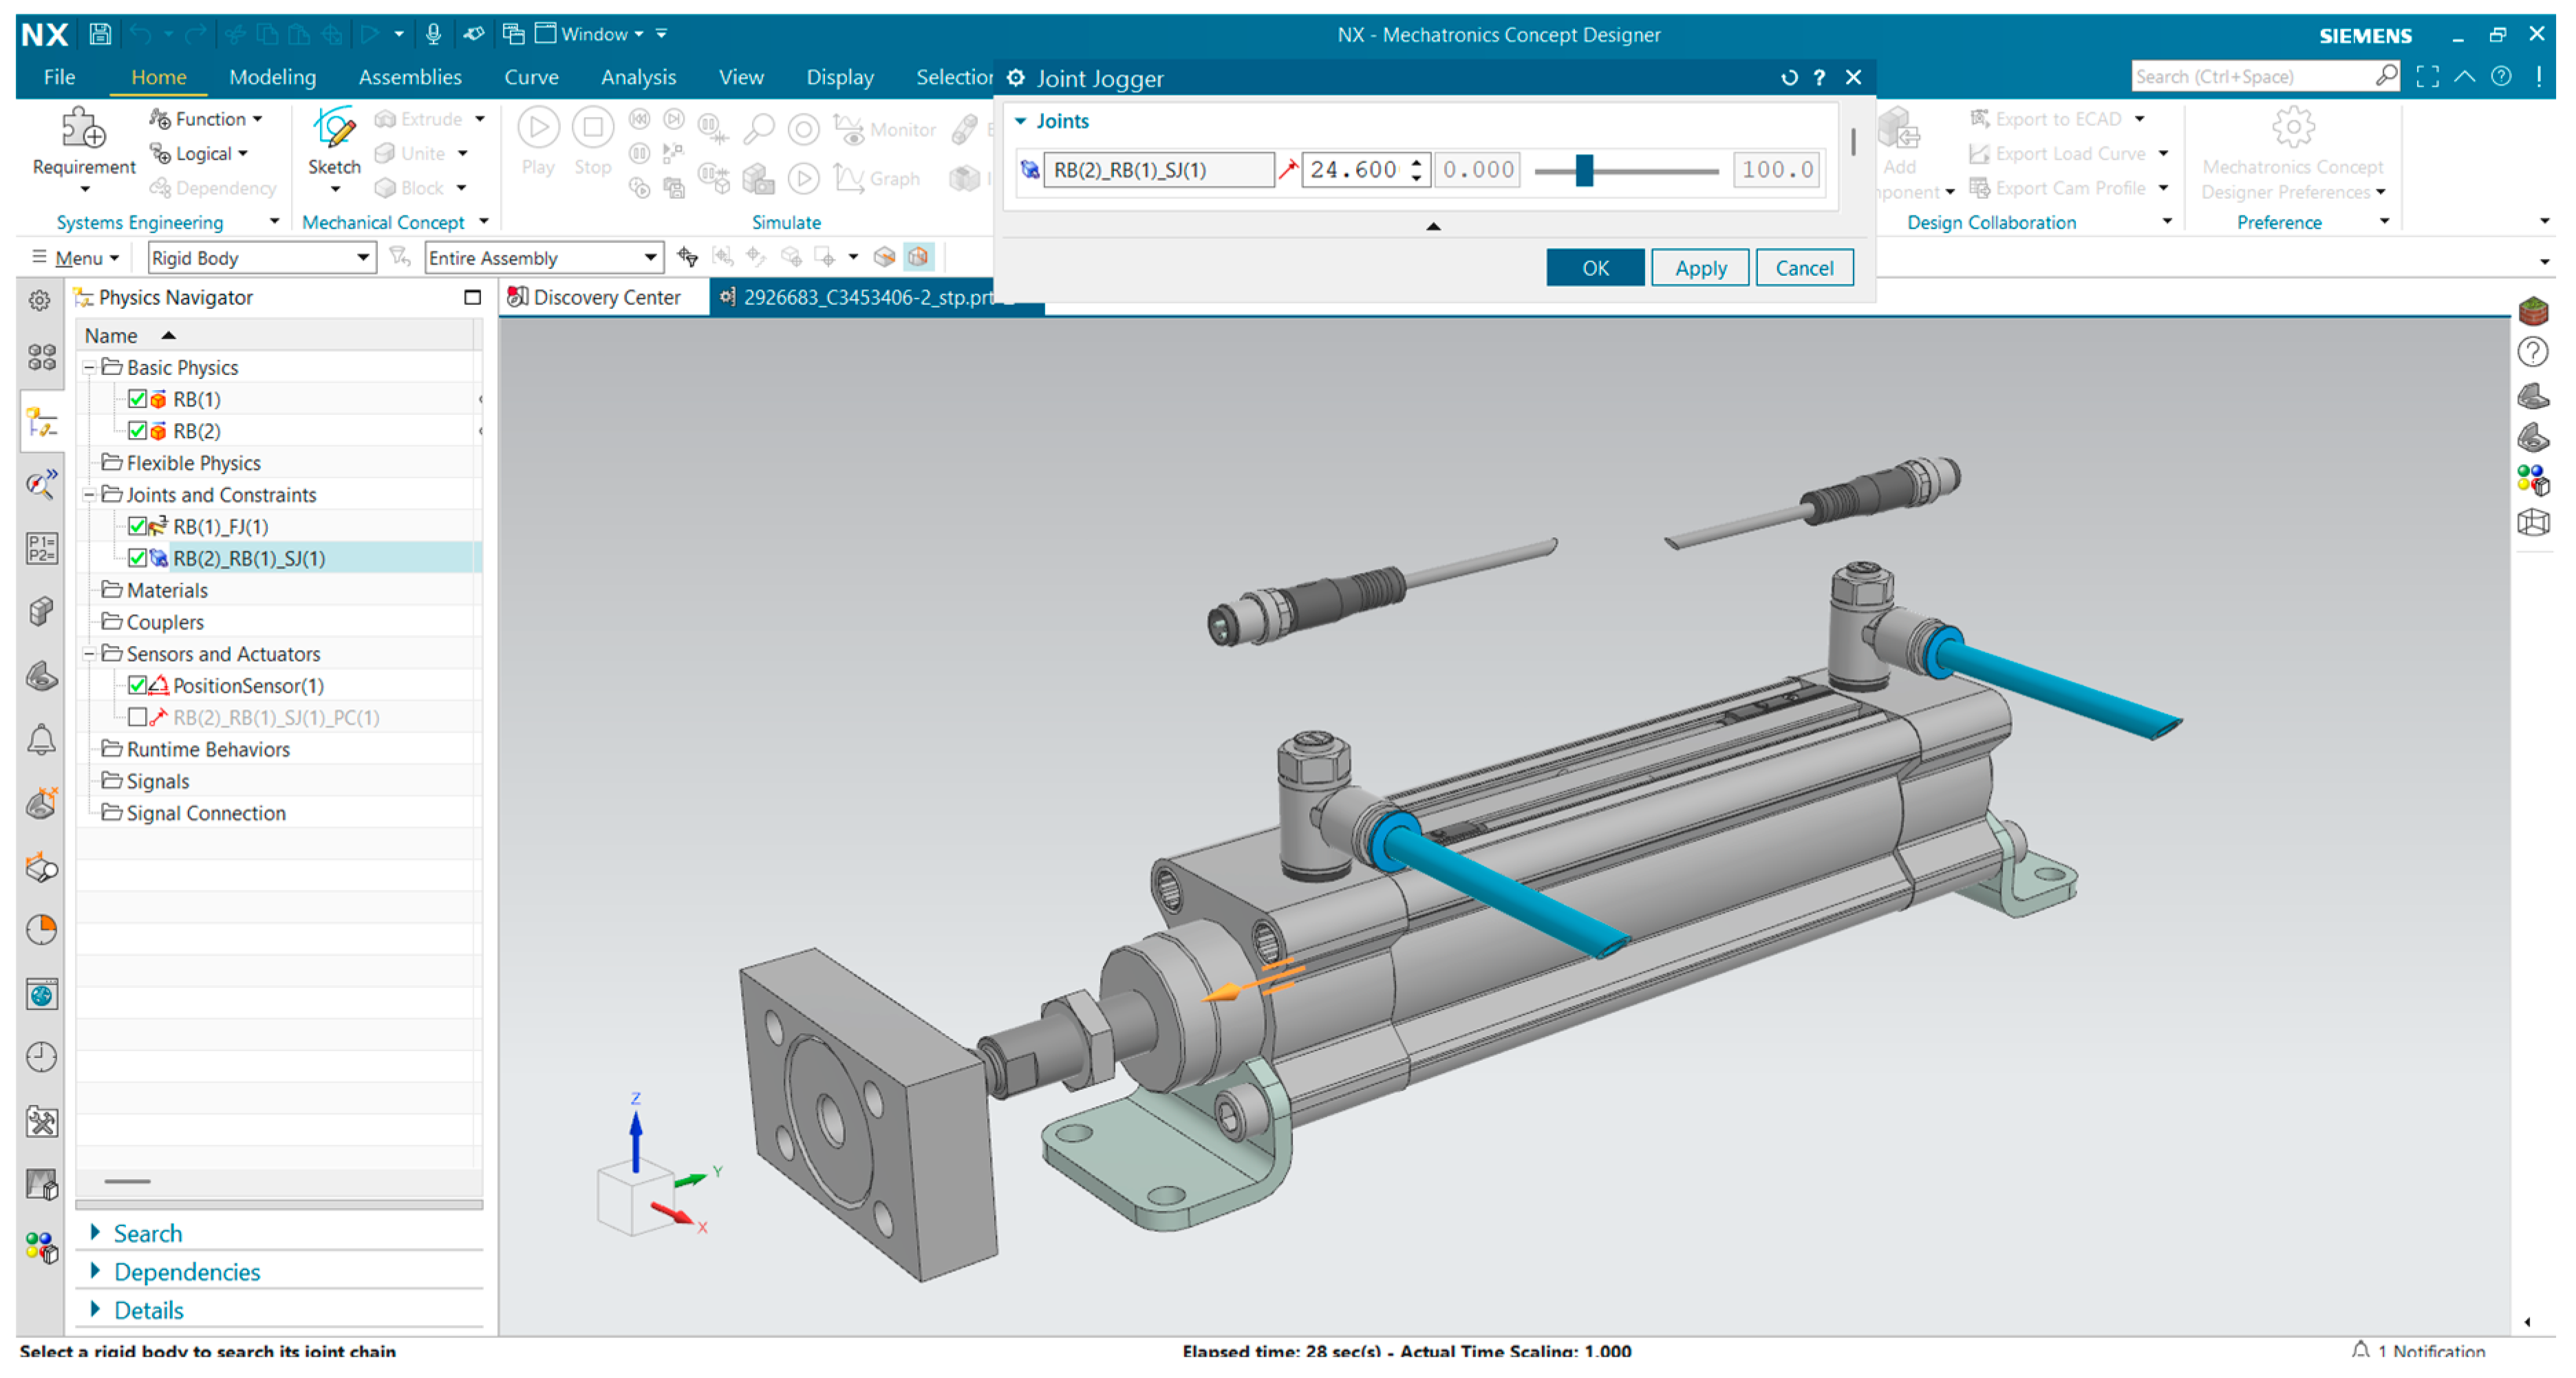Click Cancel in Joint Jogger
Screen dimensions: 2576x1378
tap(1803, 268)
